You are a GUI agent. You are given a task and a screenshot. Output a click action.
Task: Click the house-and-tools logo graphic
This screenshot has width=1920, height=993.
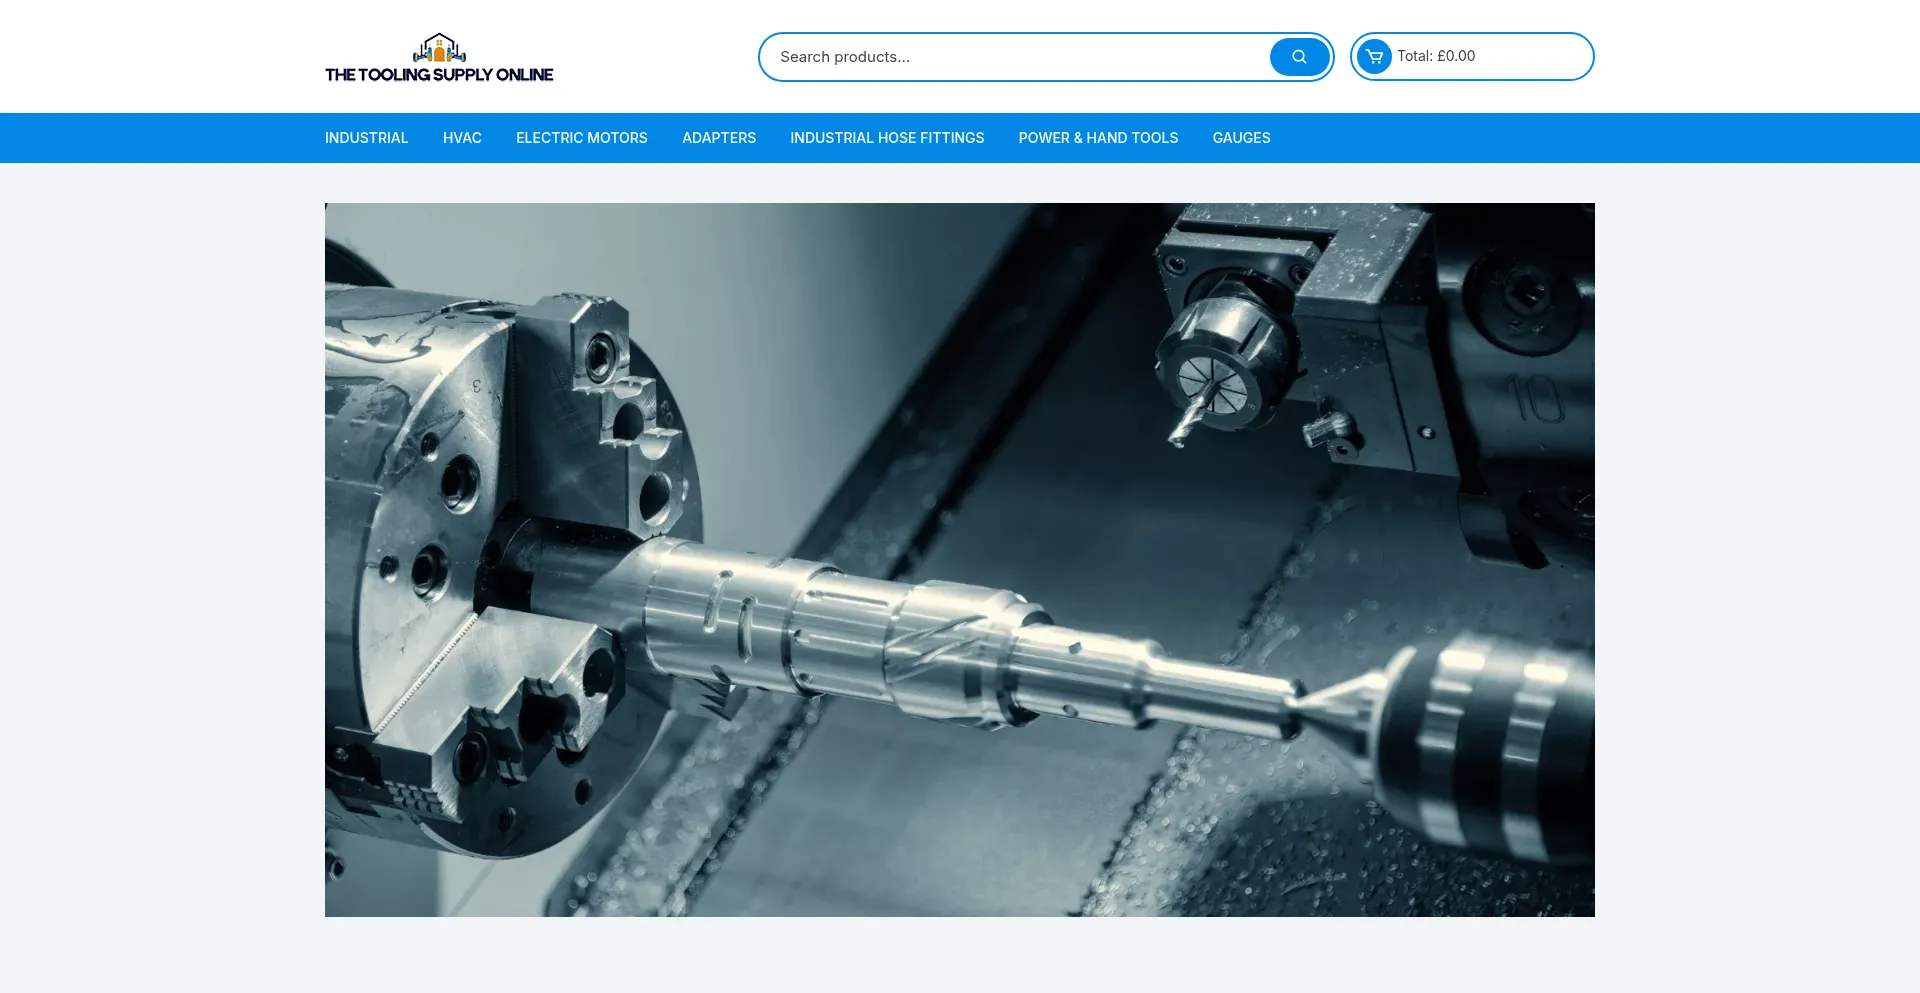coord(439,48)
